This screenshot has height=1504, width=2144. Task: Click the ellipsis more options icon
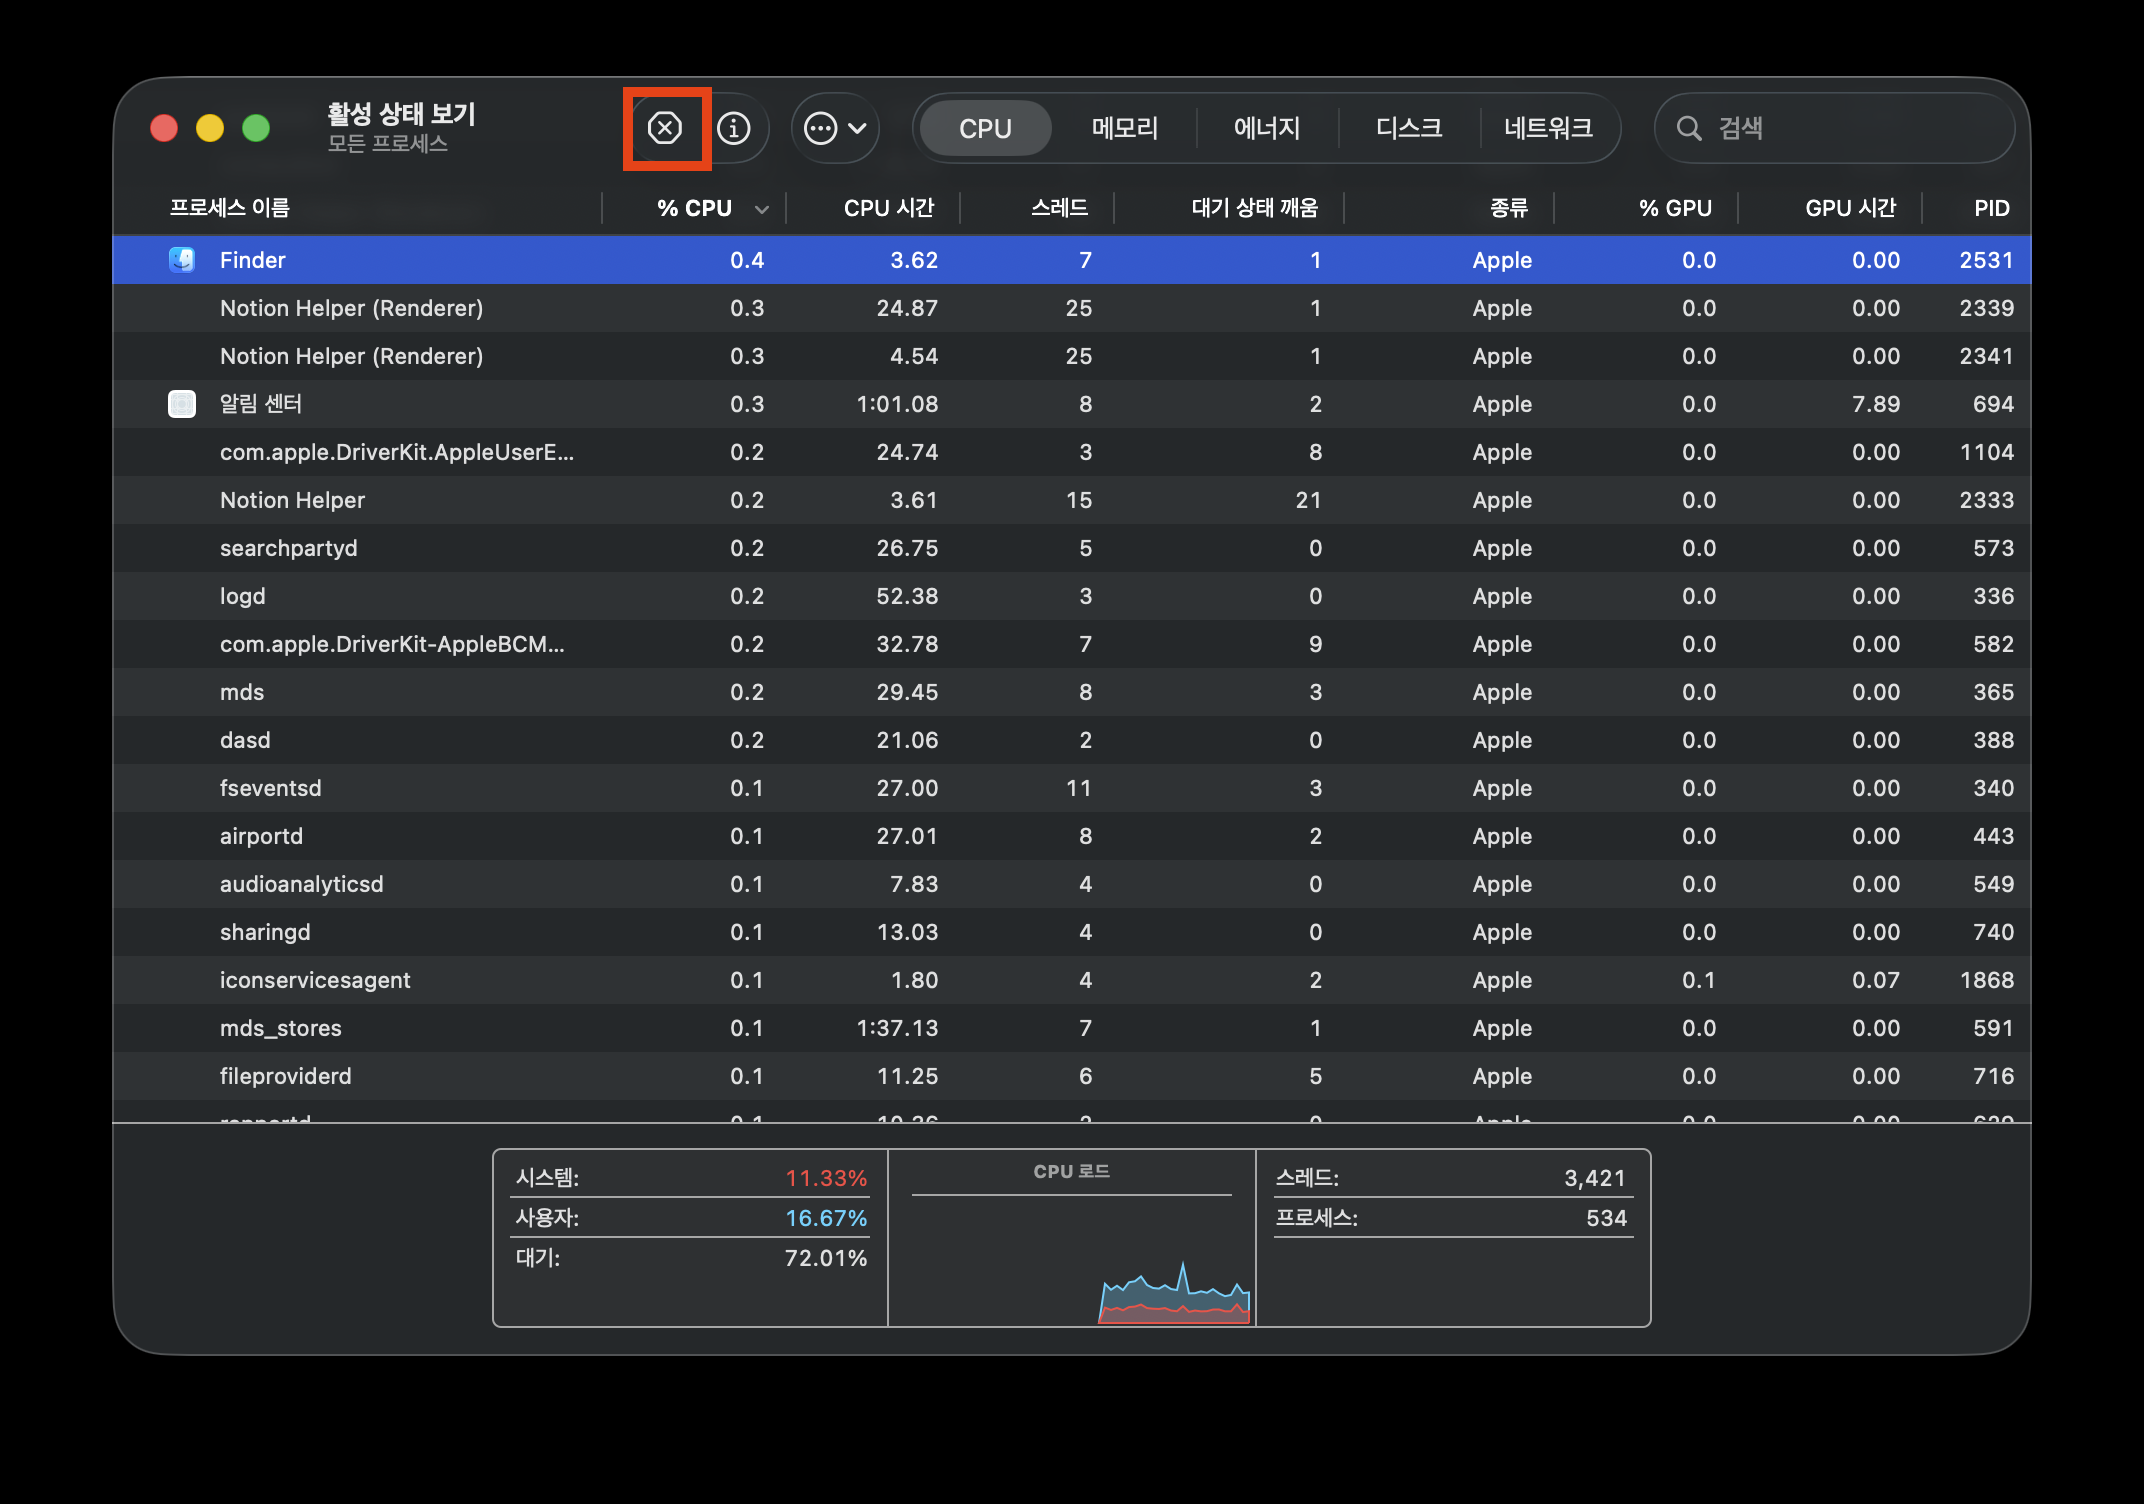[821, 128]
